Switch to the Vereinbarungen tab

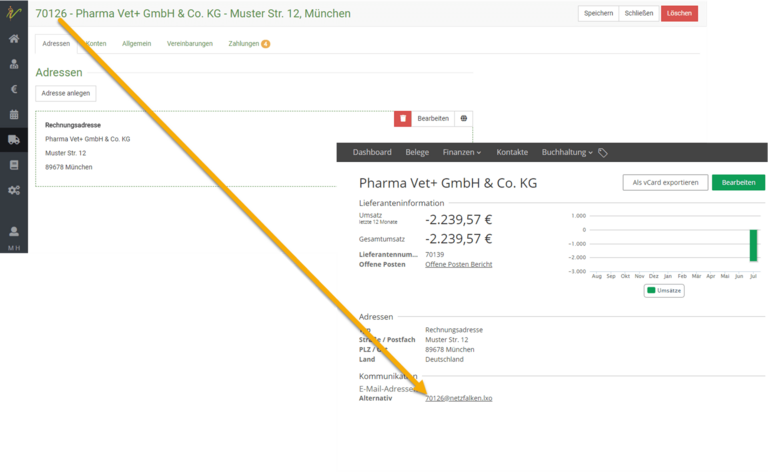[x=188, y=44]
